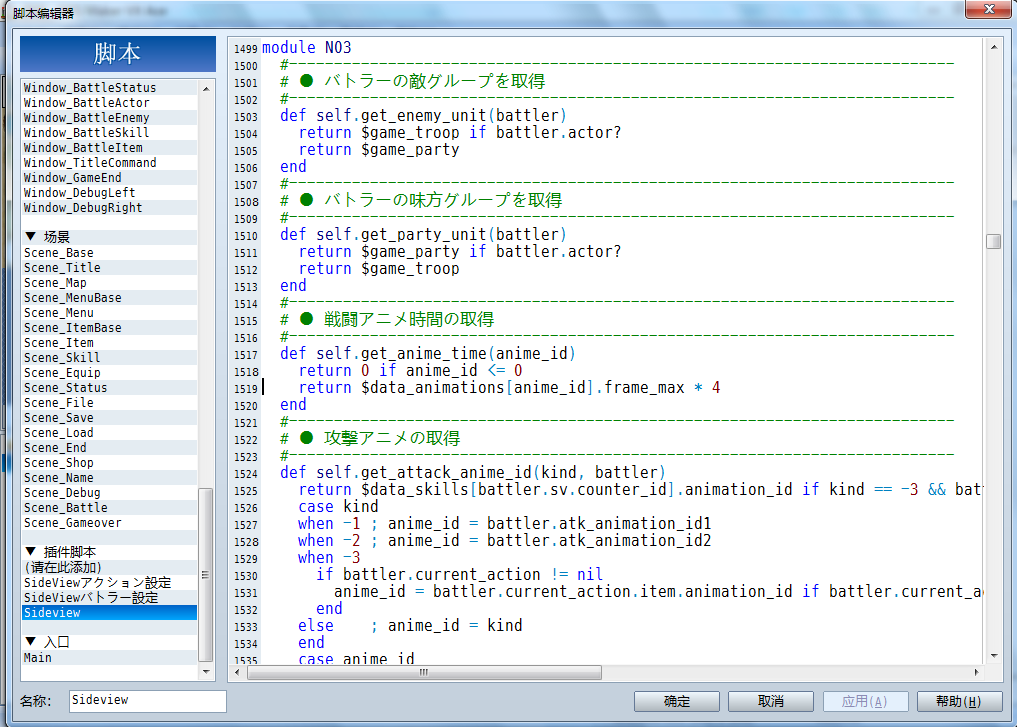
Task: Click the code editor vertical scrollbar thumb
Action: tap(994, 241)
